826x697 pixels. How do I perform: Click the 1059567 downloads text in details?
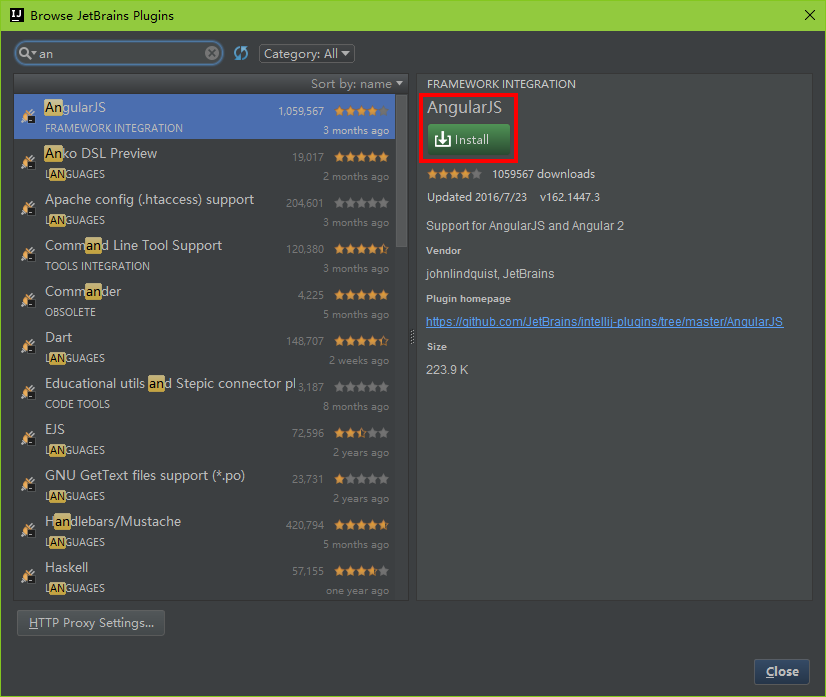coord(544,174)
